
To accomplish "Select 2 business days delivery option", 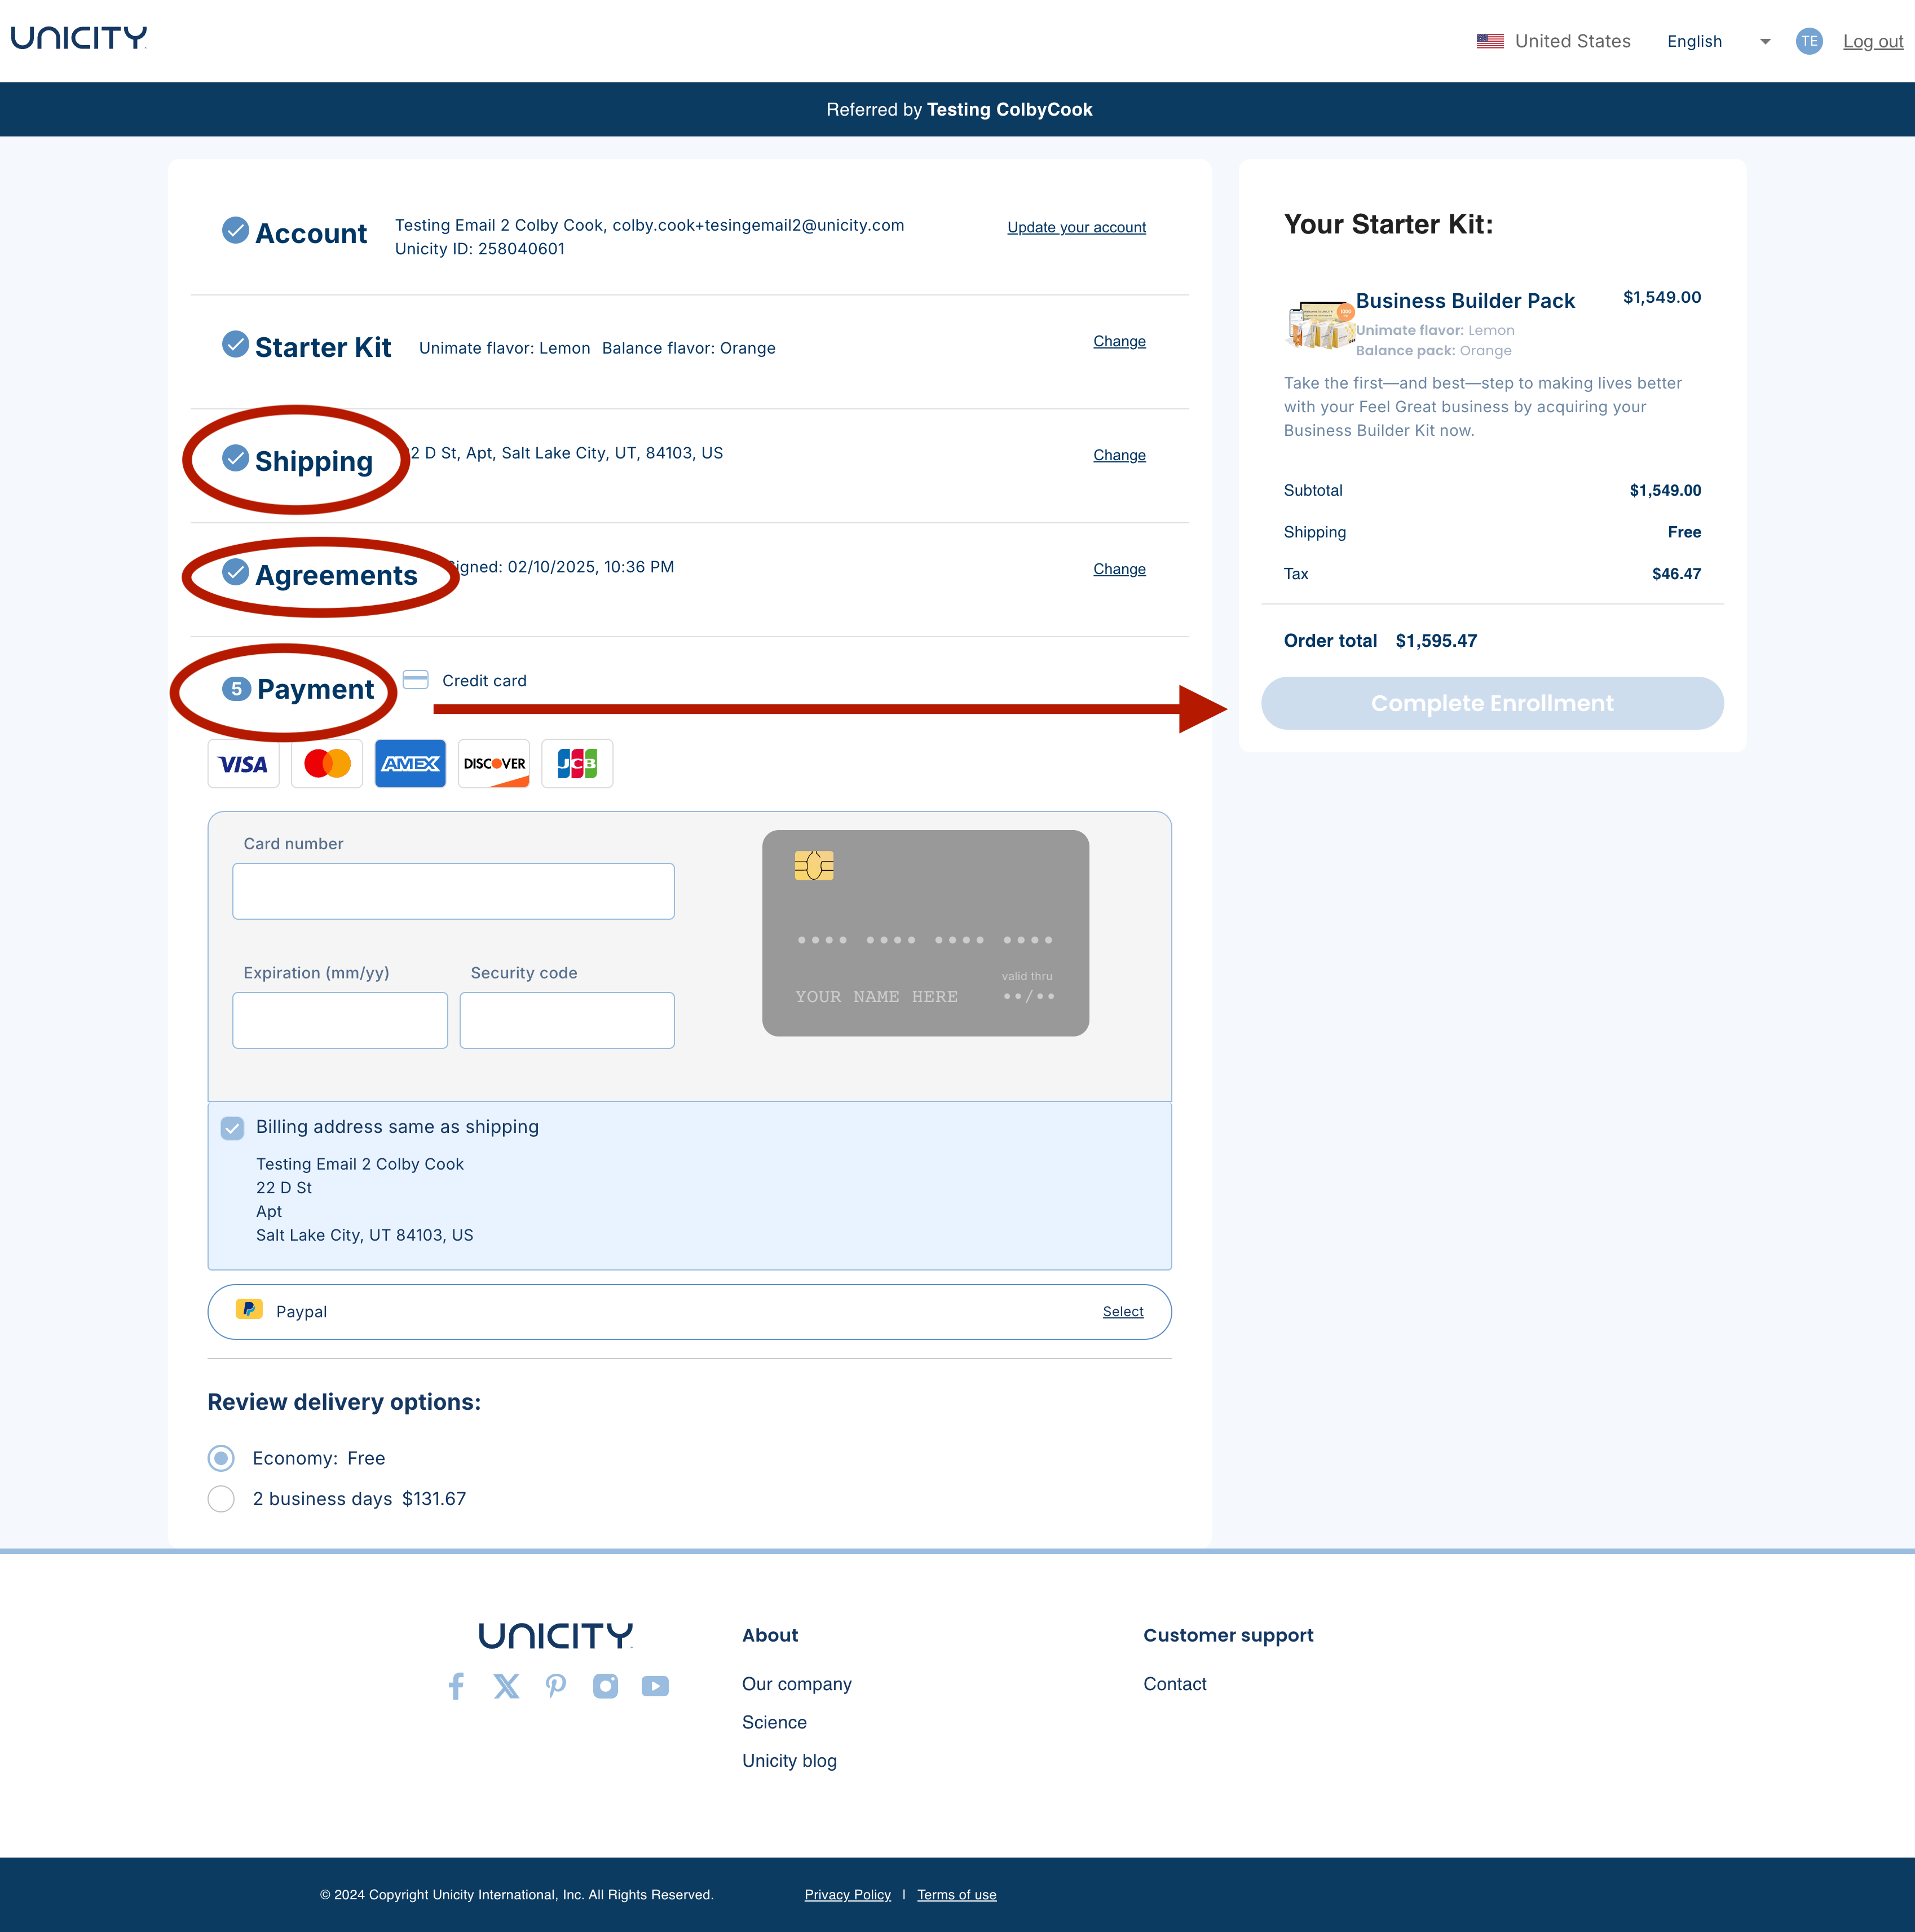I will click(x=221, y=1499).
